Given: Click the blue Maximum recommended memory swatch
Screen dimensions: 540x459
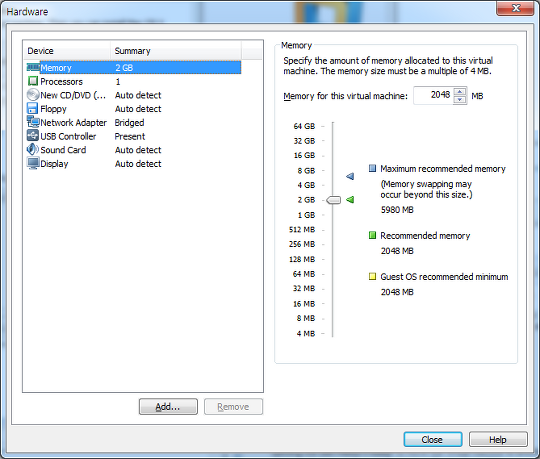Looking at the screenshot, I should point(372,168).
